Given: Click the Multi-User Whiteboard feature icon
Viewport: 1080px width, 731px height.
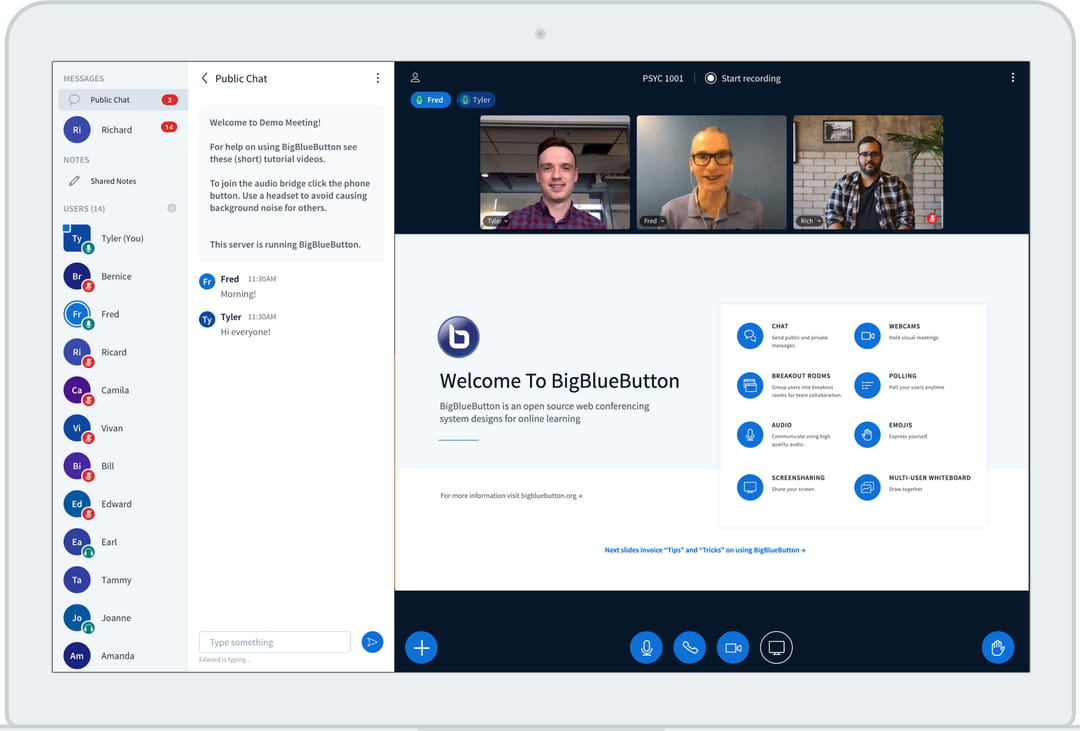Looking at the screenshot, I should (867, 487).
